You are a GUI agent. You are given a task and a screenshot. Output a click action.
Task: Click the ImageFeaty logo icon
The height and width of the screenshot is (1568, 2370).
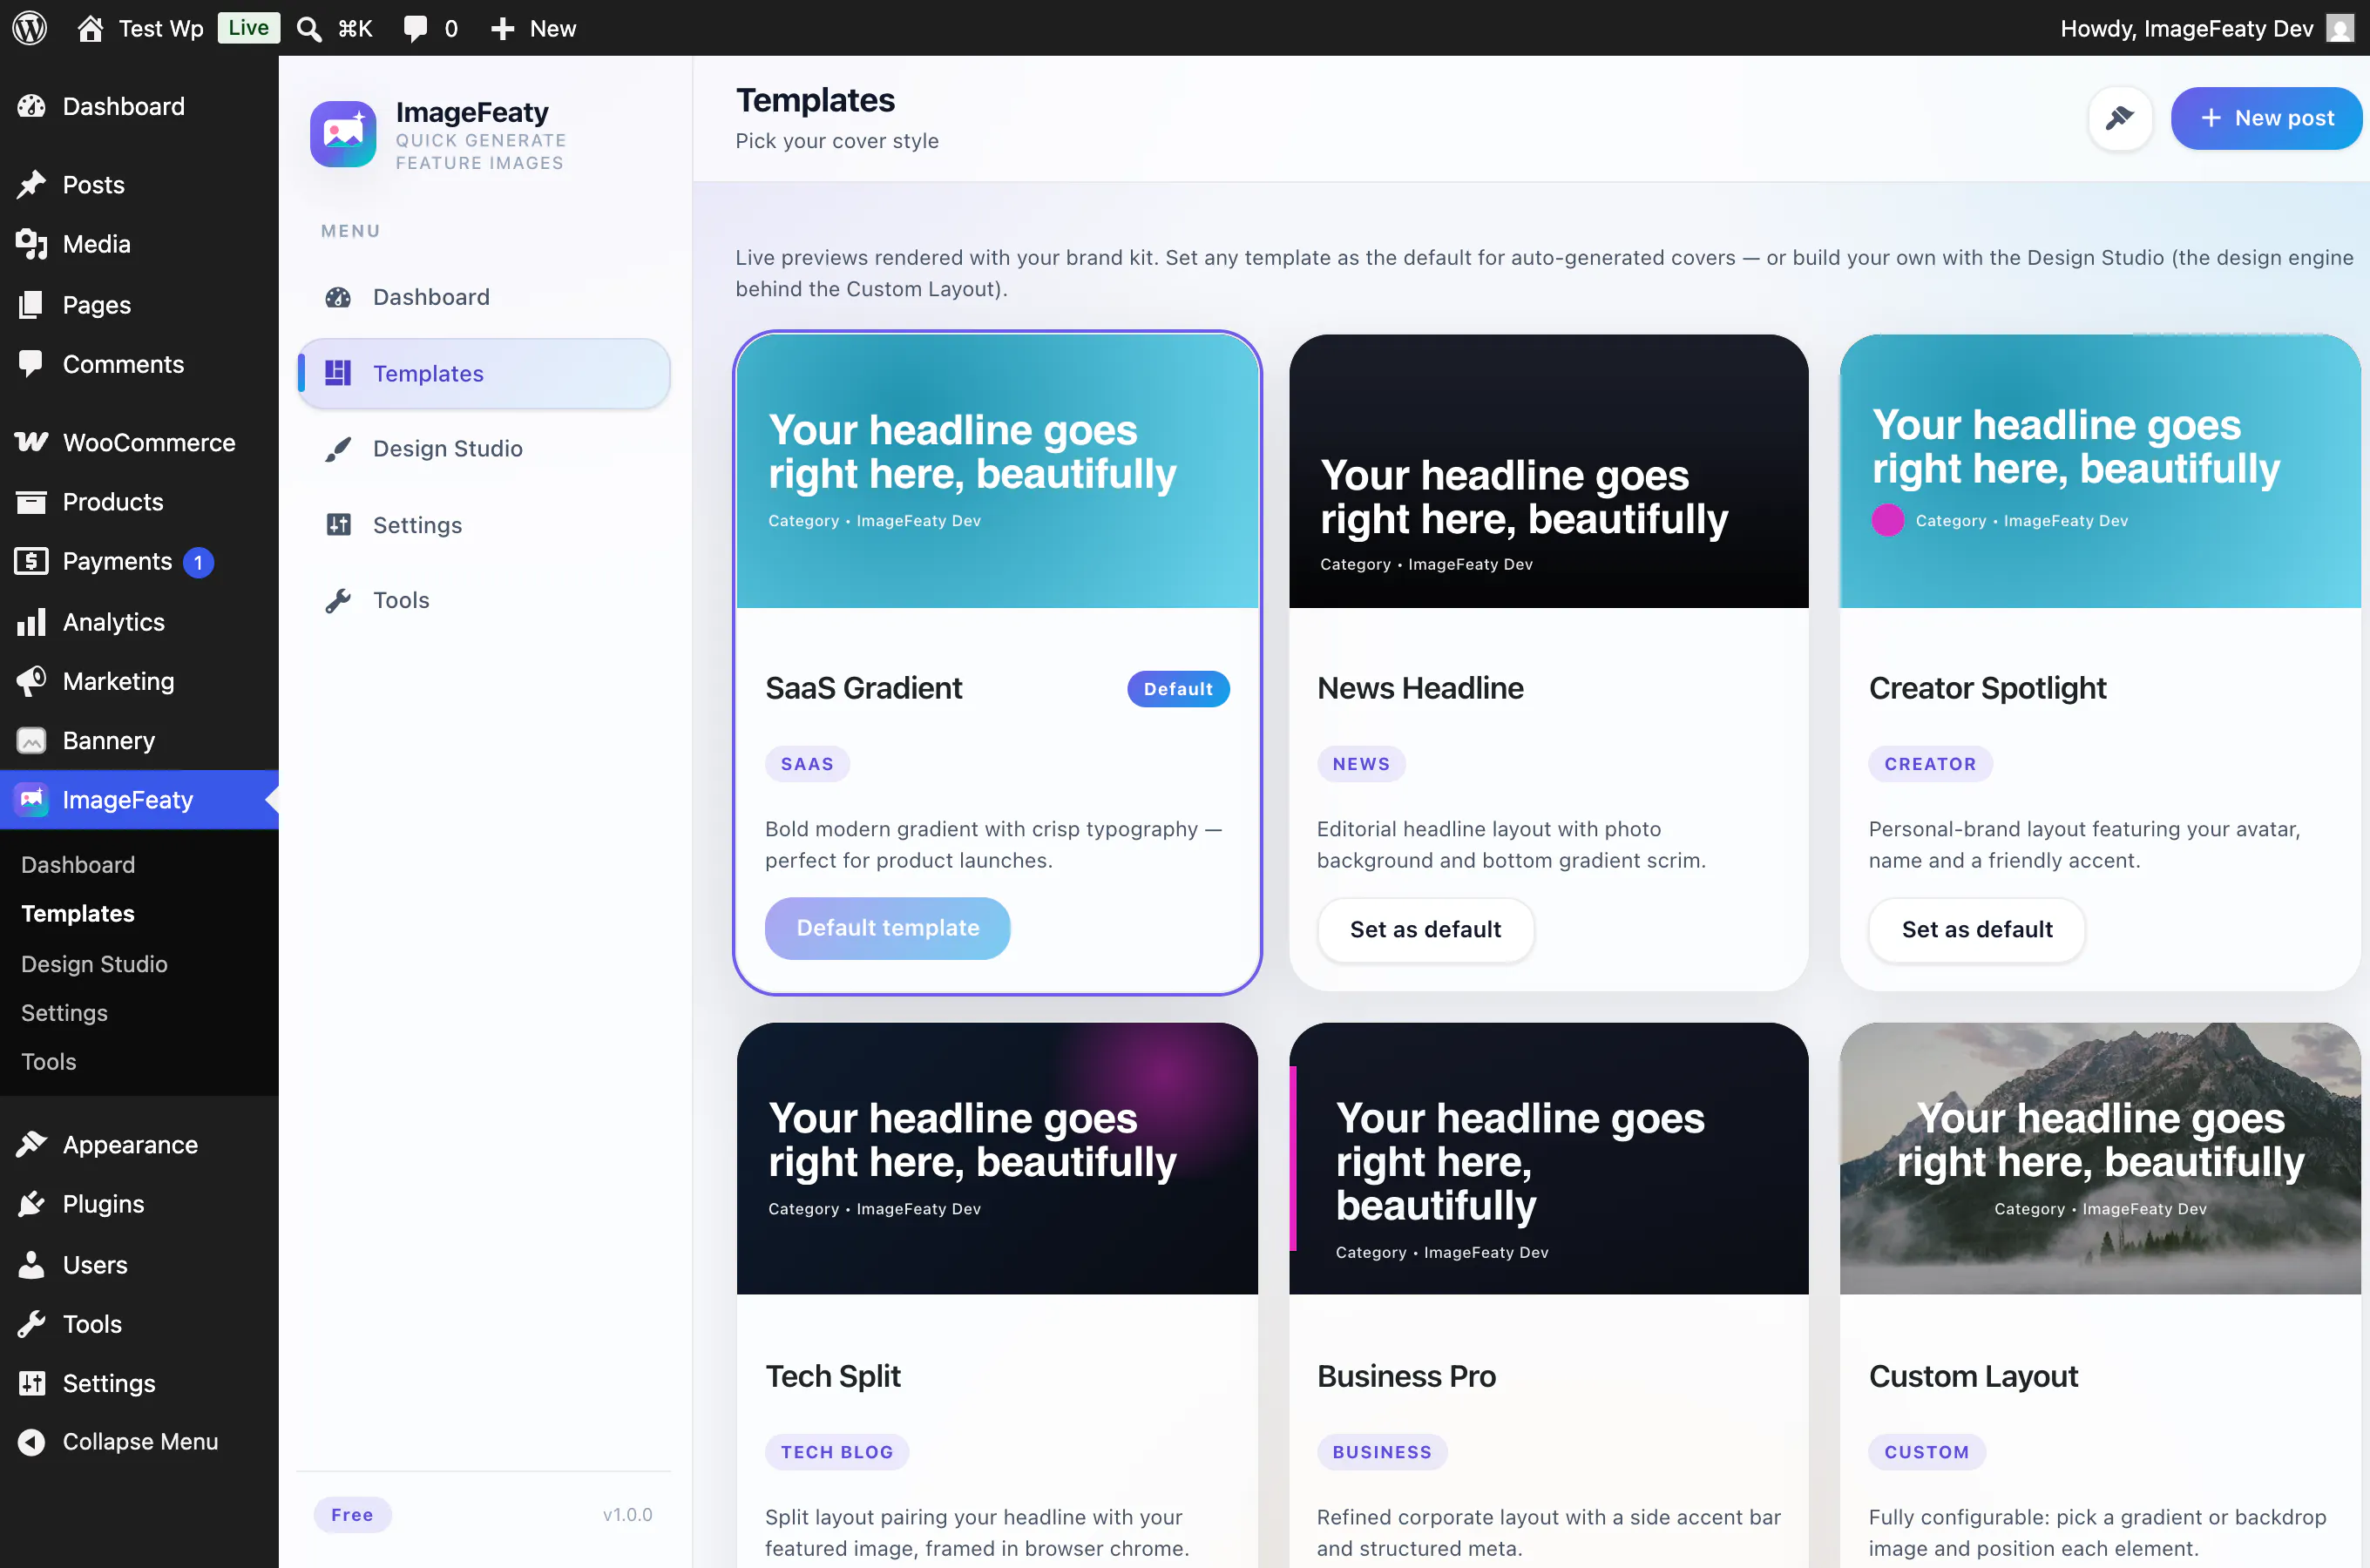[x=343, y=134]
